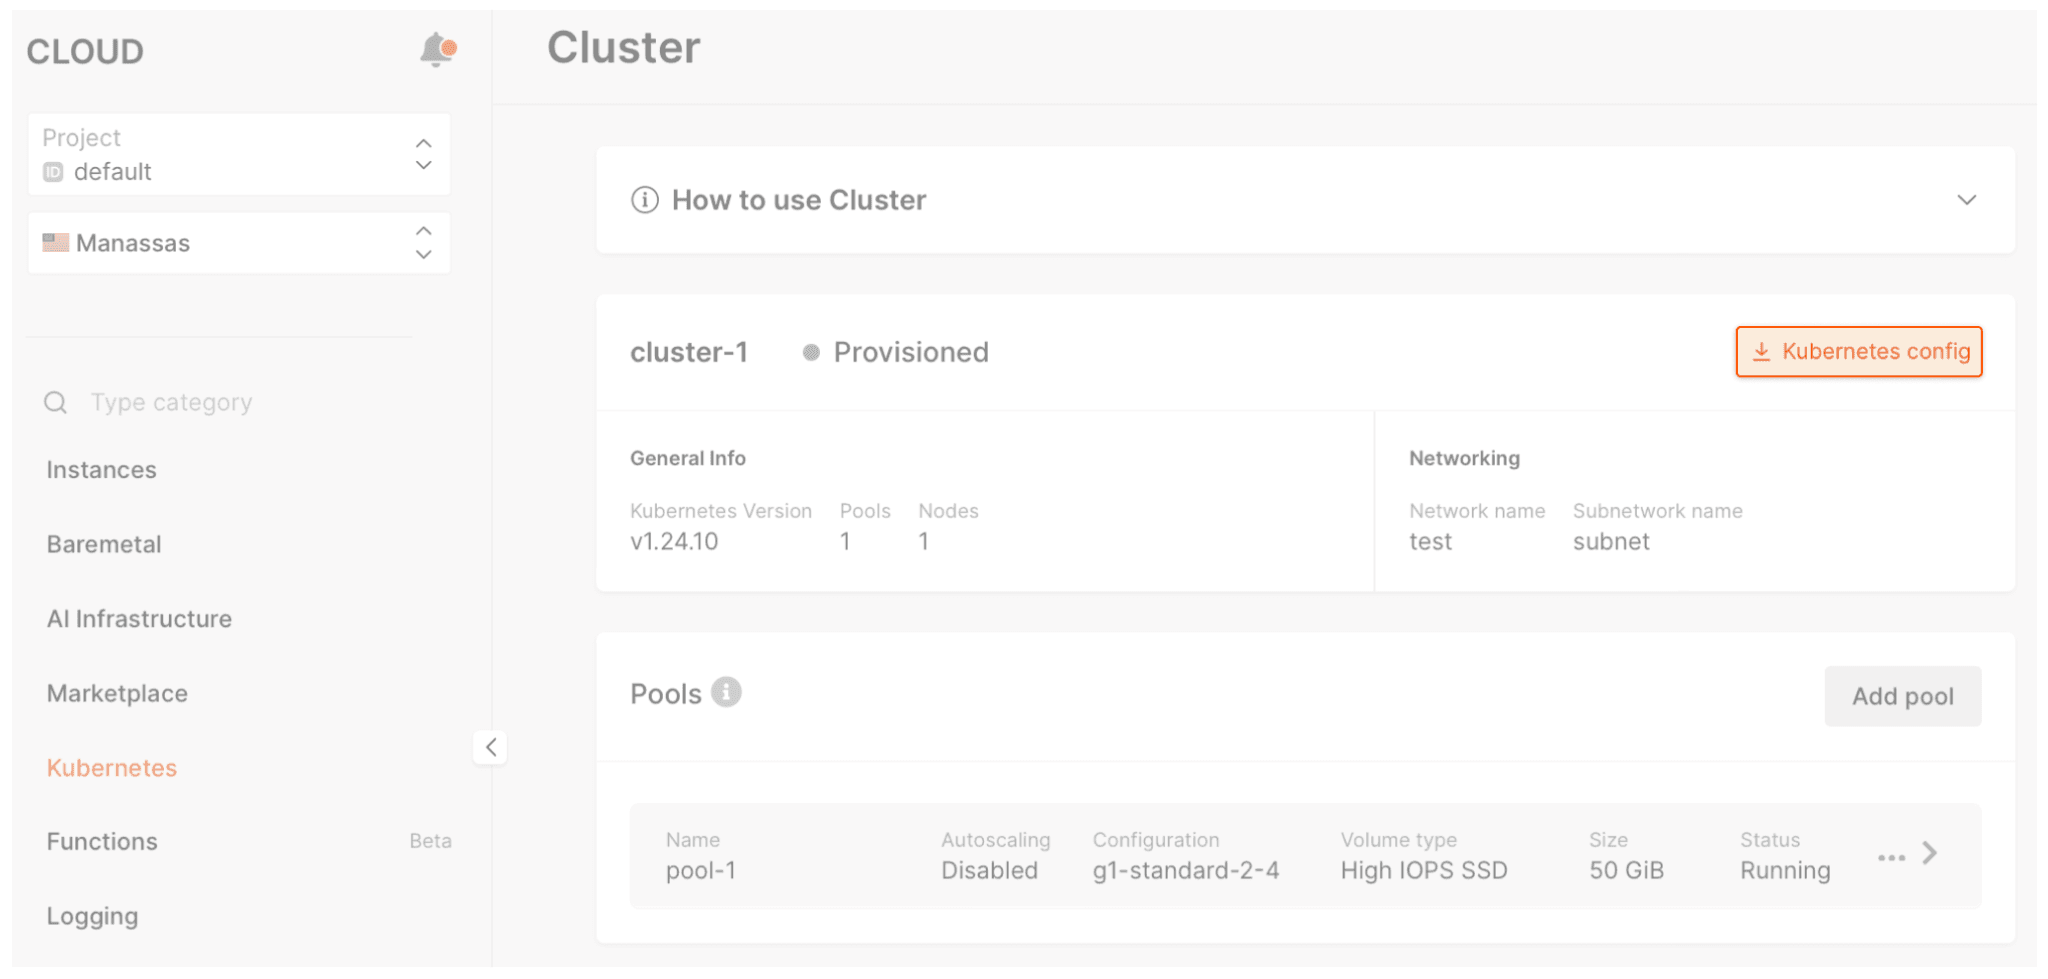The image size is (2048, 979).
Task: Click the info icon beside How to use Cluster
Action: (645, 200)
